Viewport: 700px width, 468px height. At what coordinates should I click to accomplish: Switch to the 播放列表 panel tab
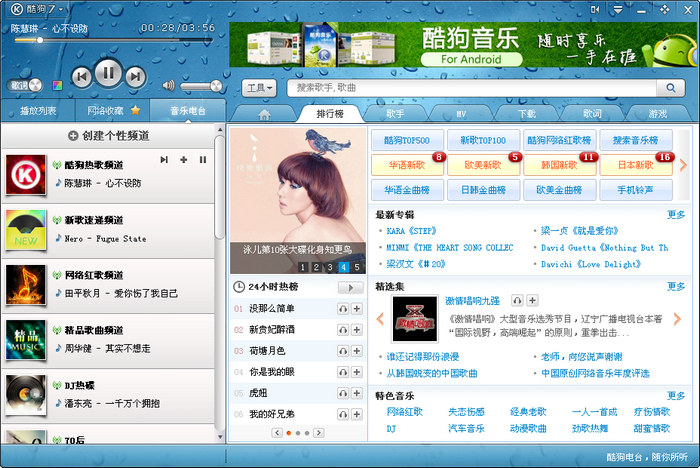[38, 111]
